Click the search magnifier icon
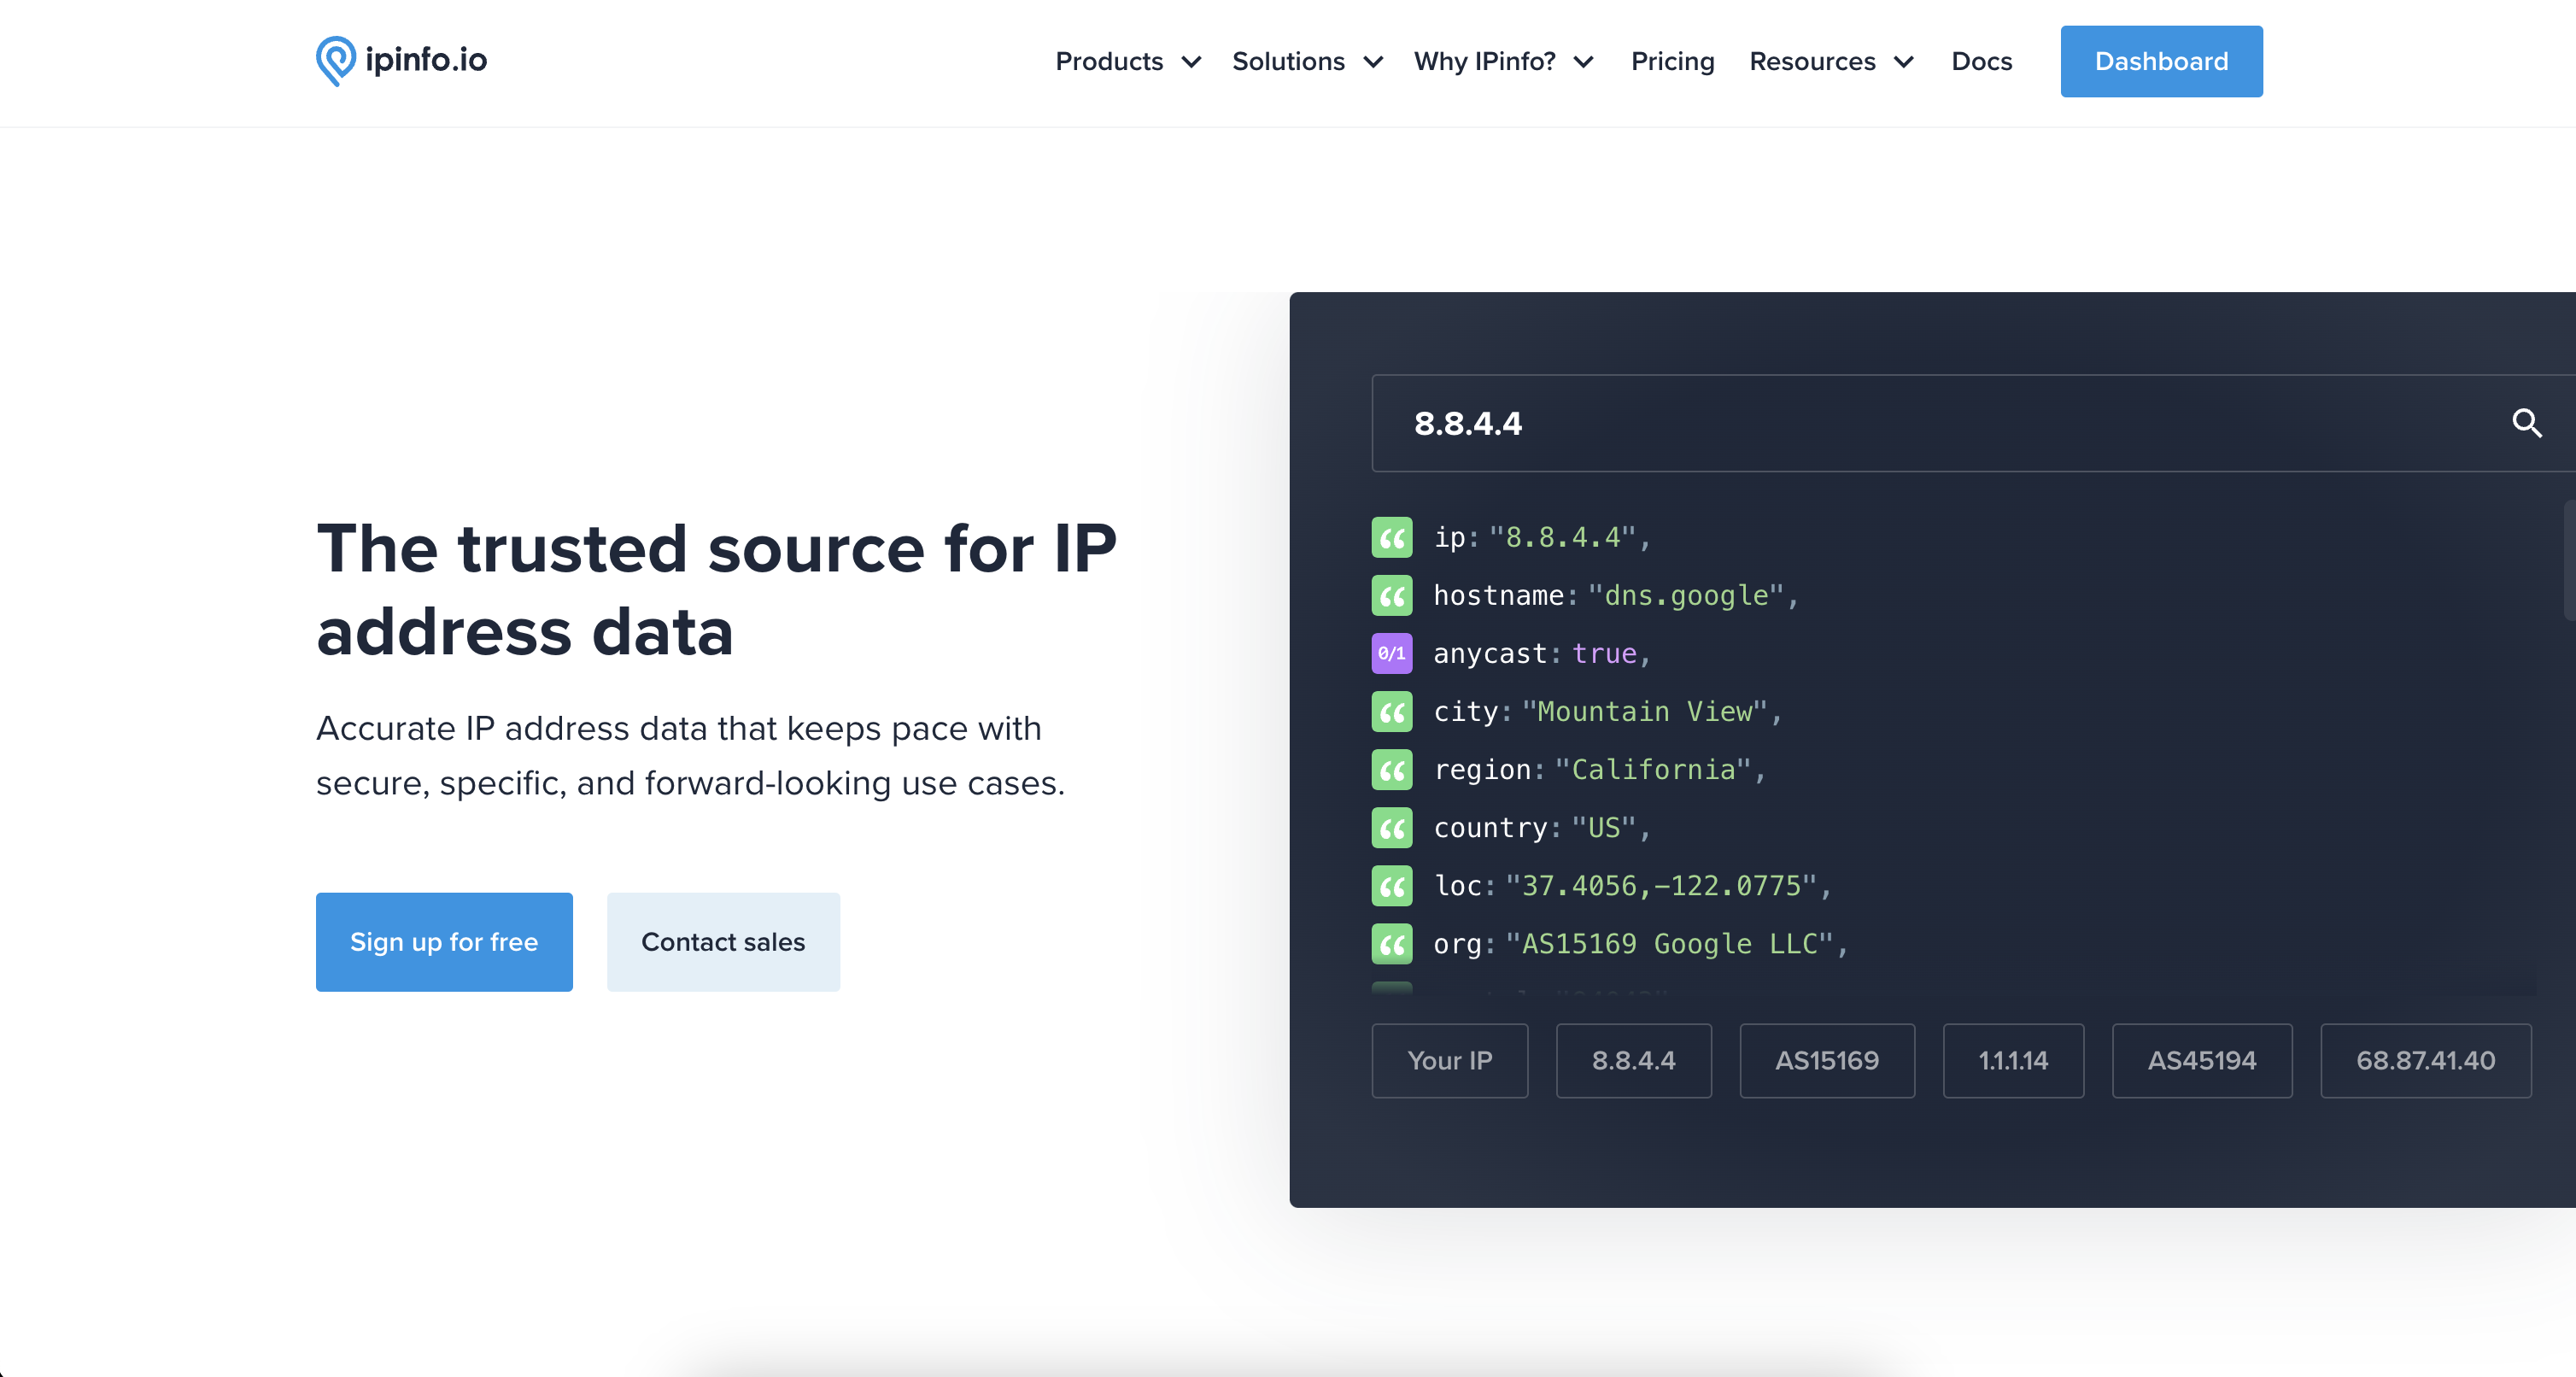 [x=2528, y=423]
